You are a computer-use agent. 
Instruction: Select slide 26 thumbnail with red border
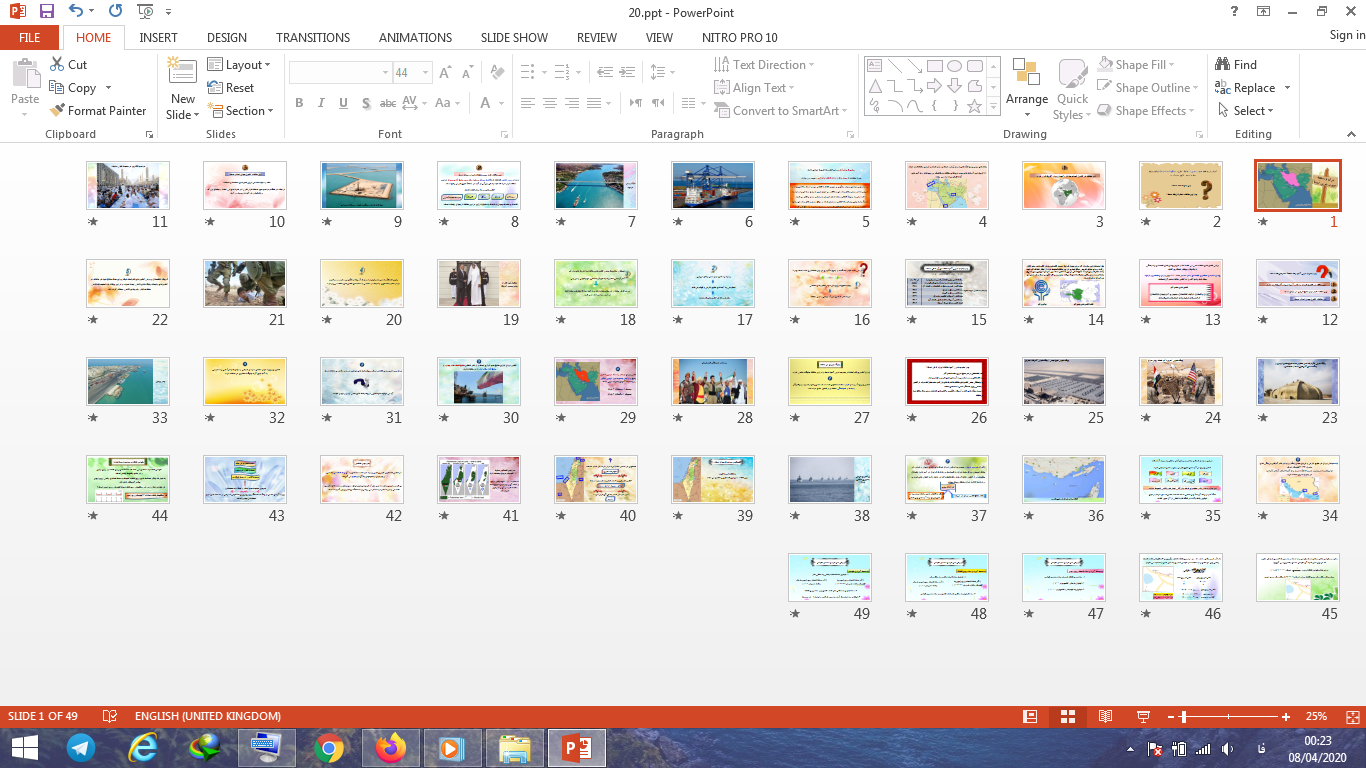[946, 382]
